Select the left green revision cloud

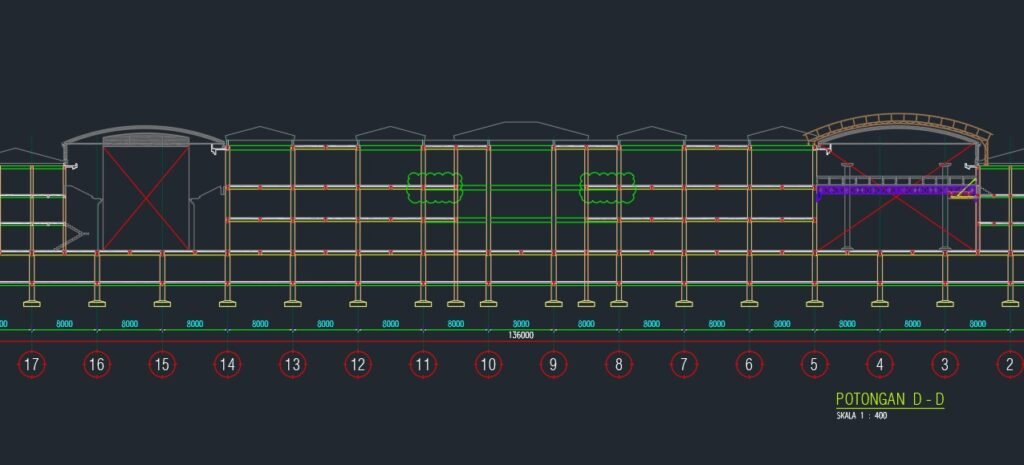point(434,187)
